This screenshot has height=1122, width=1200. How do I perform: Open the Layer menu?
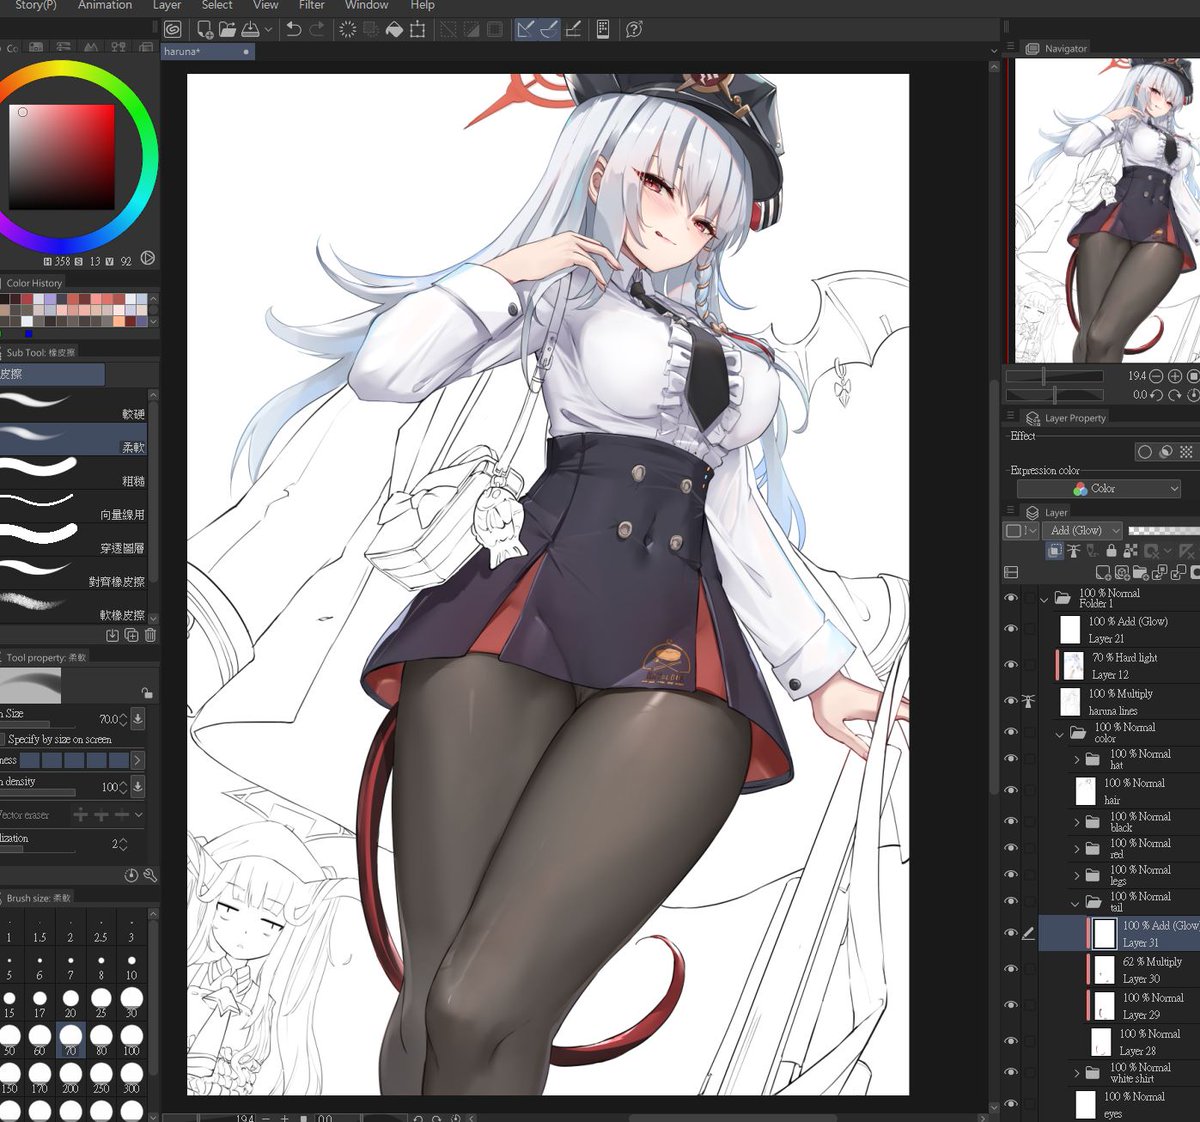(166, 5)
